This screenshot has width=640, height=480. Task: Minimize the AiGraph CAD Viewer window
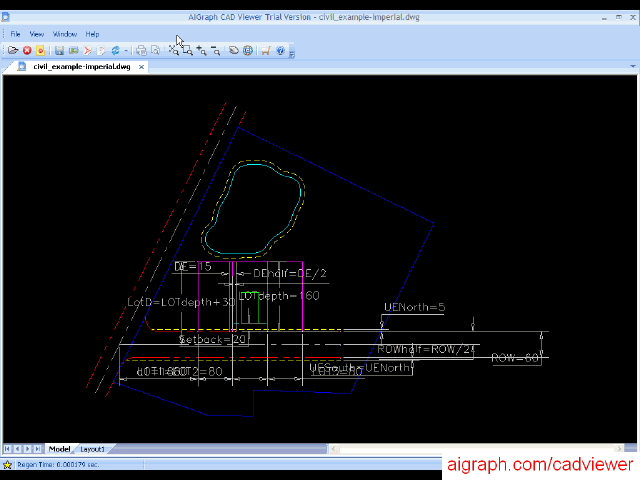[604, 18]
